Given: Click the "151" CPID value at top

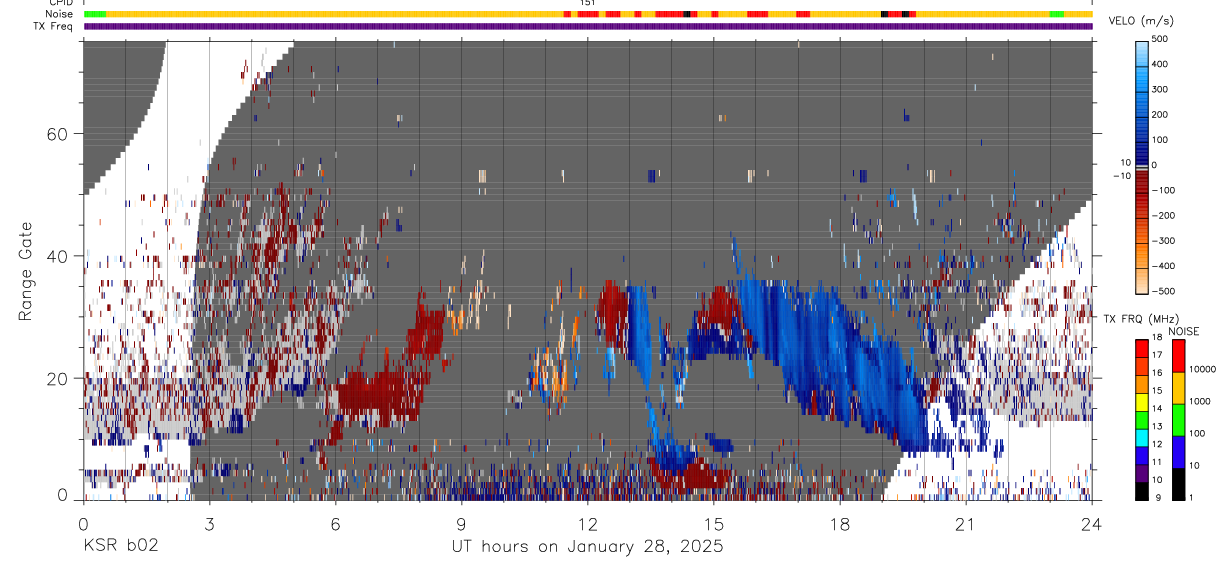Looking at the screenshot, I should coord(588,4).
